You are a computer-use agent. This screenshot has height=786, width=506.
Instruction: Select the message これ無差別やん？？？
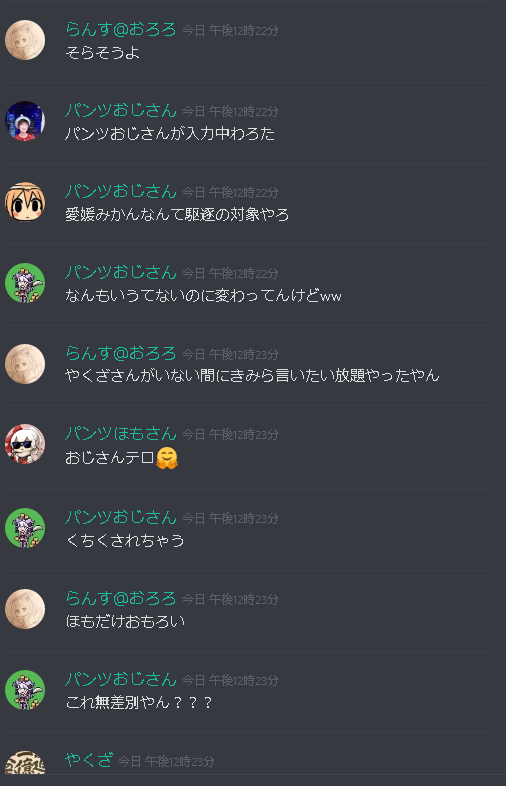(x=139, y=702)
